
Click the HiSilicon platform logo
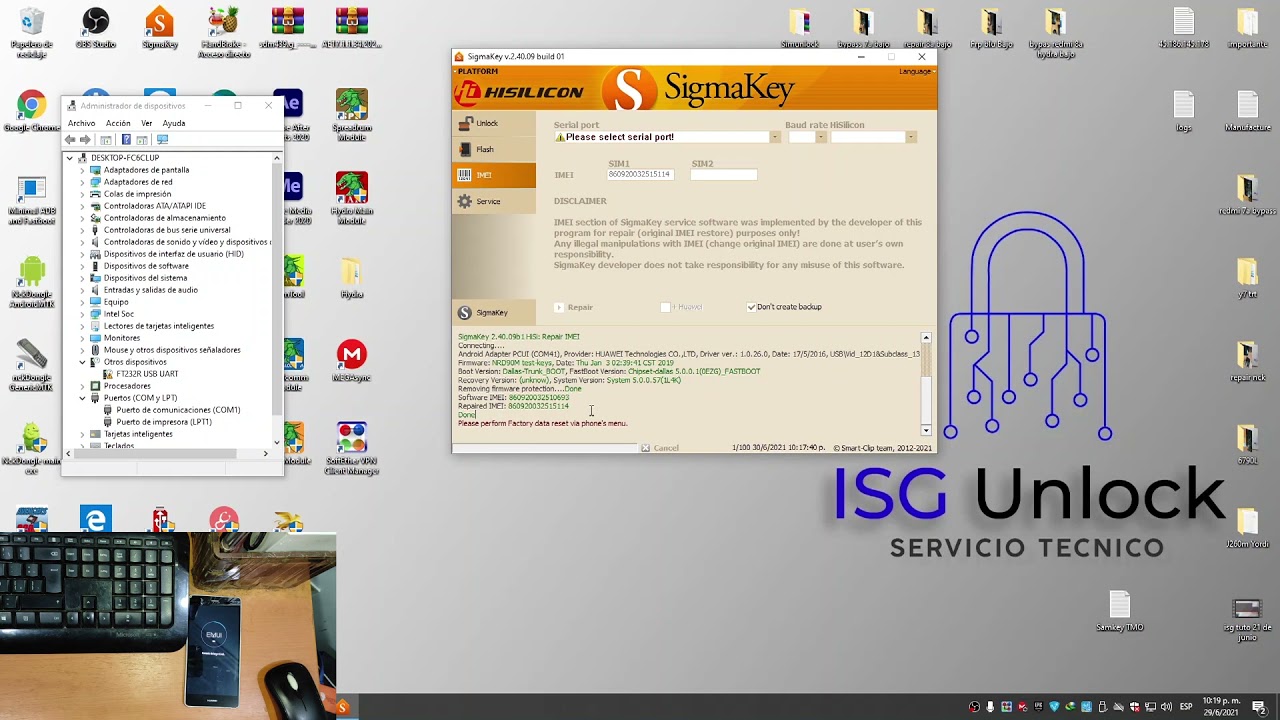coord(519,92)
